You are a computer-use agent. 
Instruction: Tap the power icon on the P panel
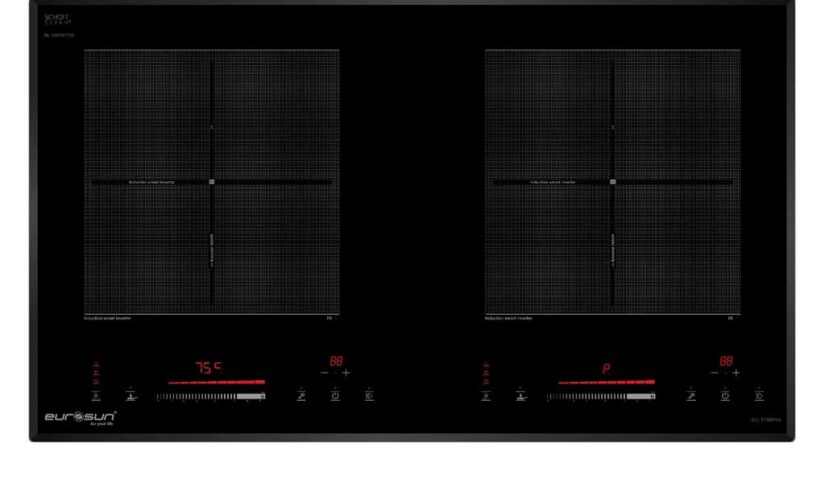[x=725, y=396]
